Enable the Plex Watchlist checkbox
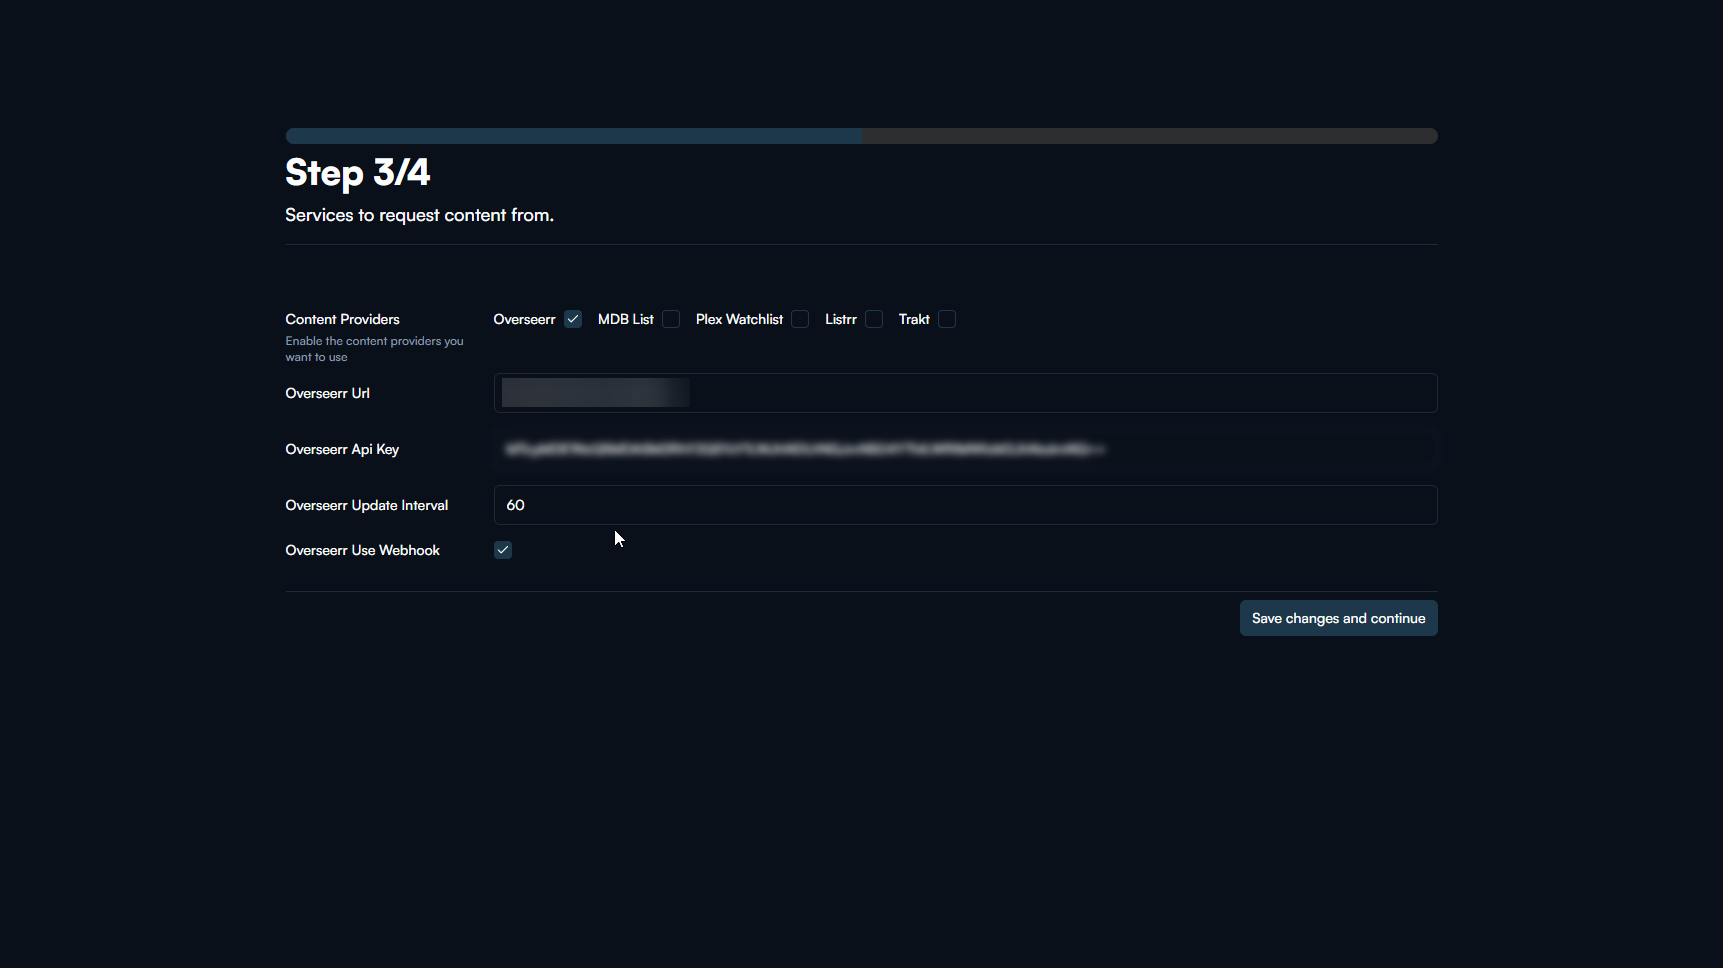This screenshot has height=968, width=1723. (x=800, y=319)
